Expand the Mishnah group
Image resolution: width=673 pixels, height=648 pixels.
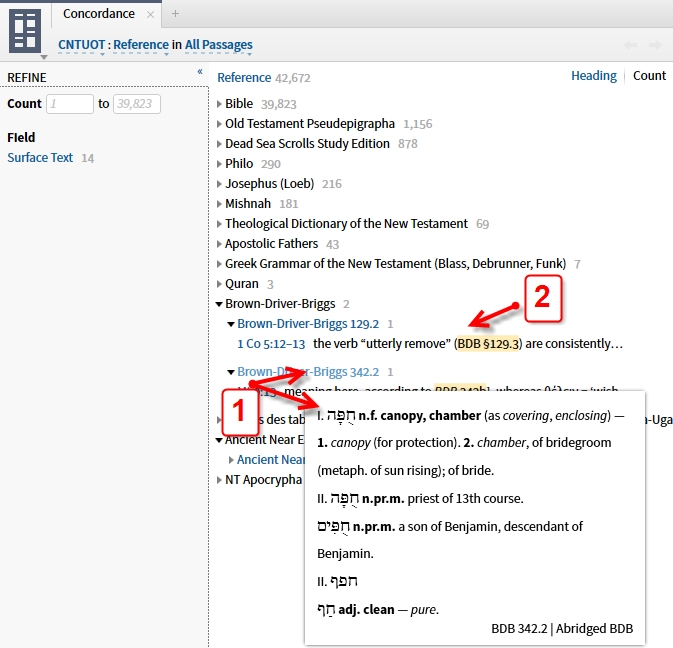[219, 204]
